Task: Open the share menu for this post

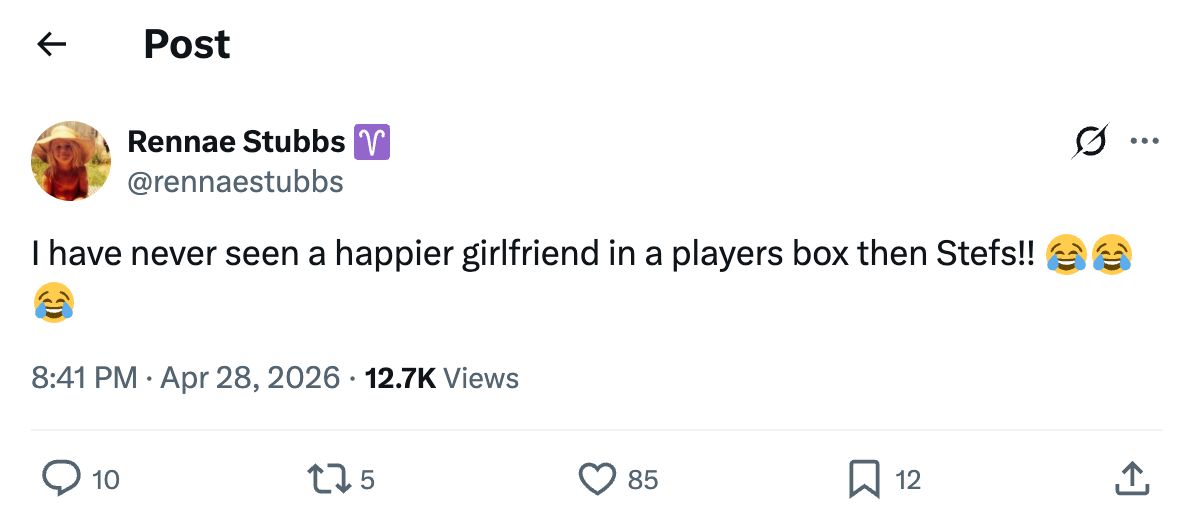Action: tap(1131, 479)
